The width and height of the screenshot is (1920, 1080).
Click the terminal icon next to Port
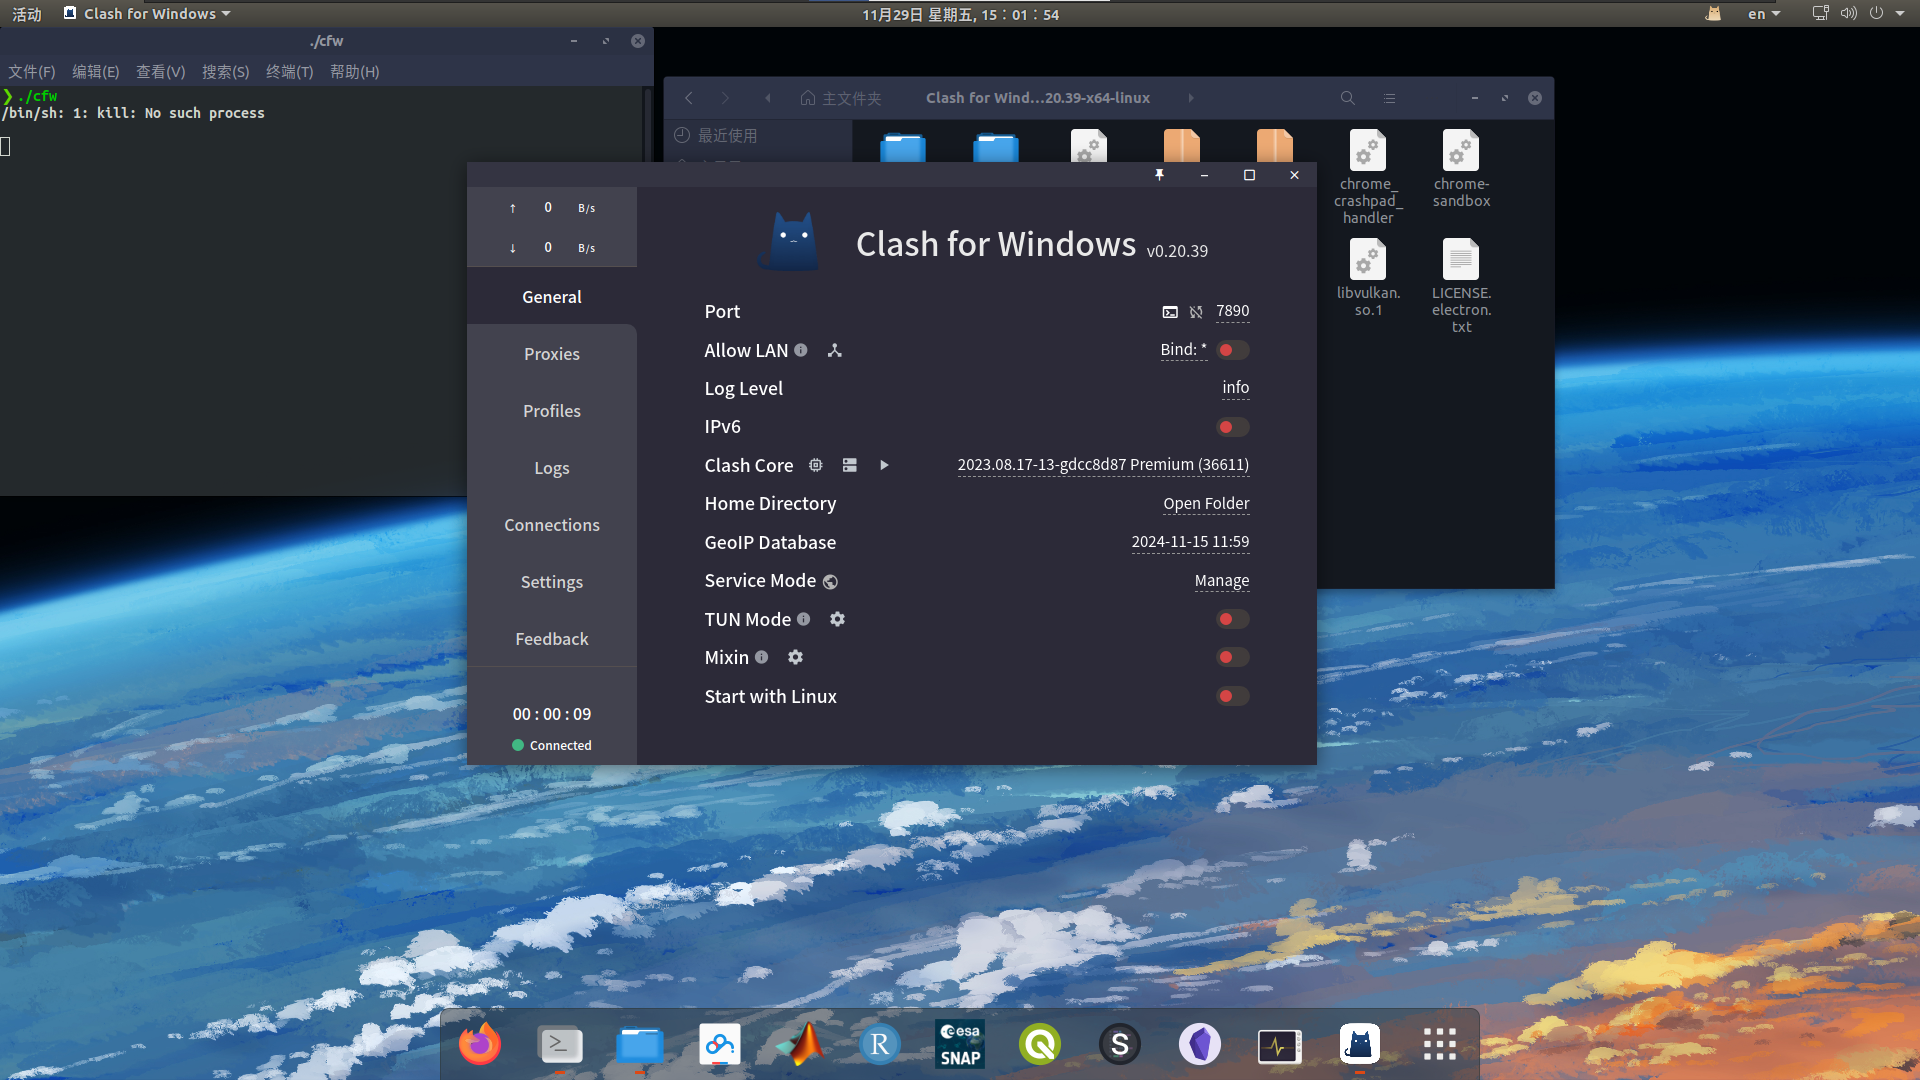pos(1170,312)
